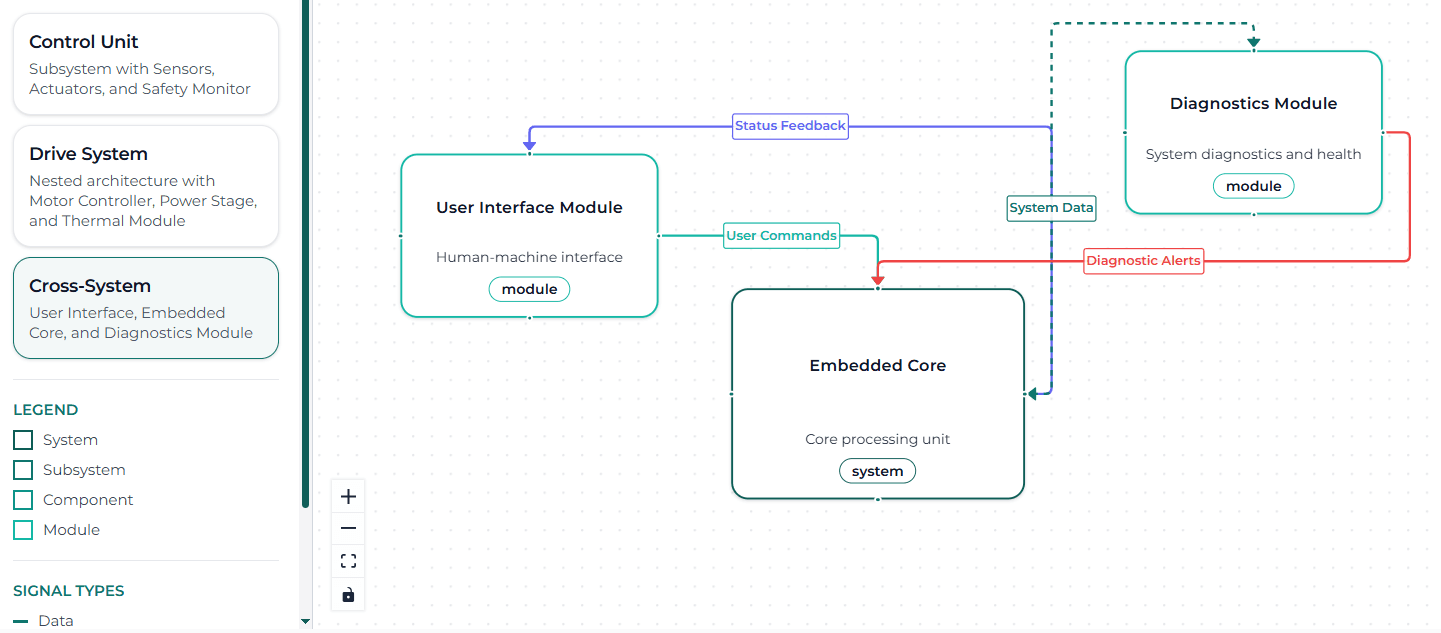Click the System legend square
Viewport: 1441px width, 633px height.
tap(23, 440)
